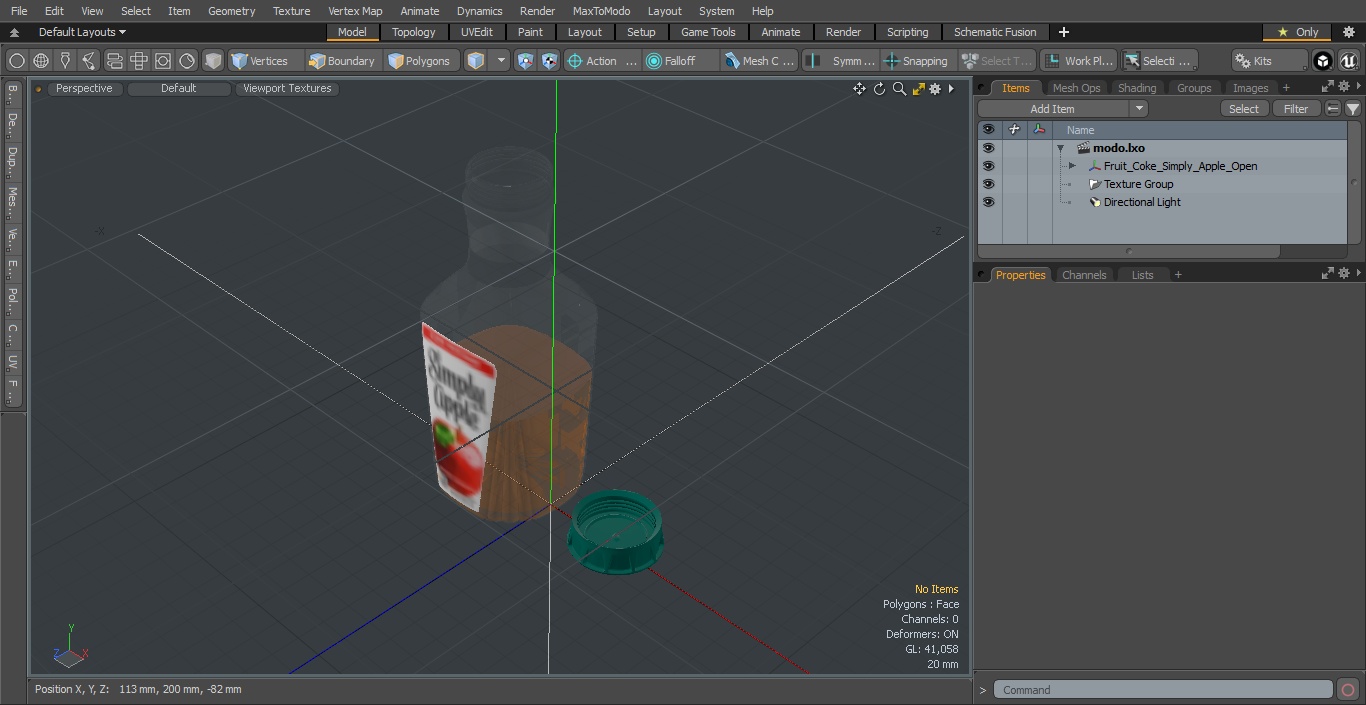Open the Kits menu
Screen dimensions: 1366x705
tap(1269, 61)
